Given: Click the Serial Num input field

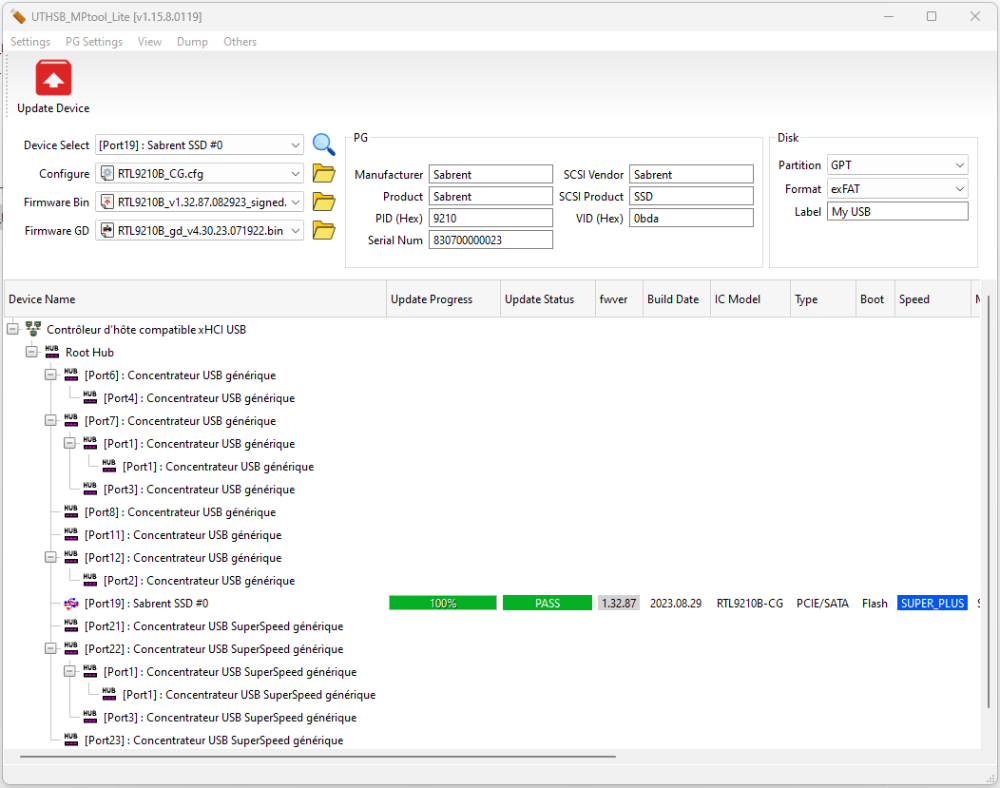Looking at the screenshot, I should coord(490,240).
